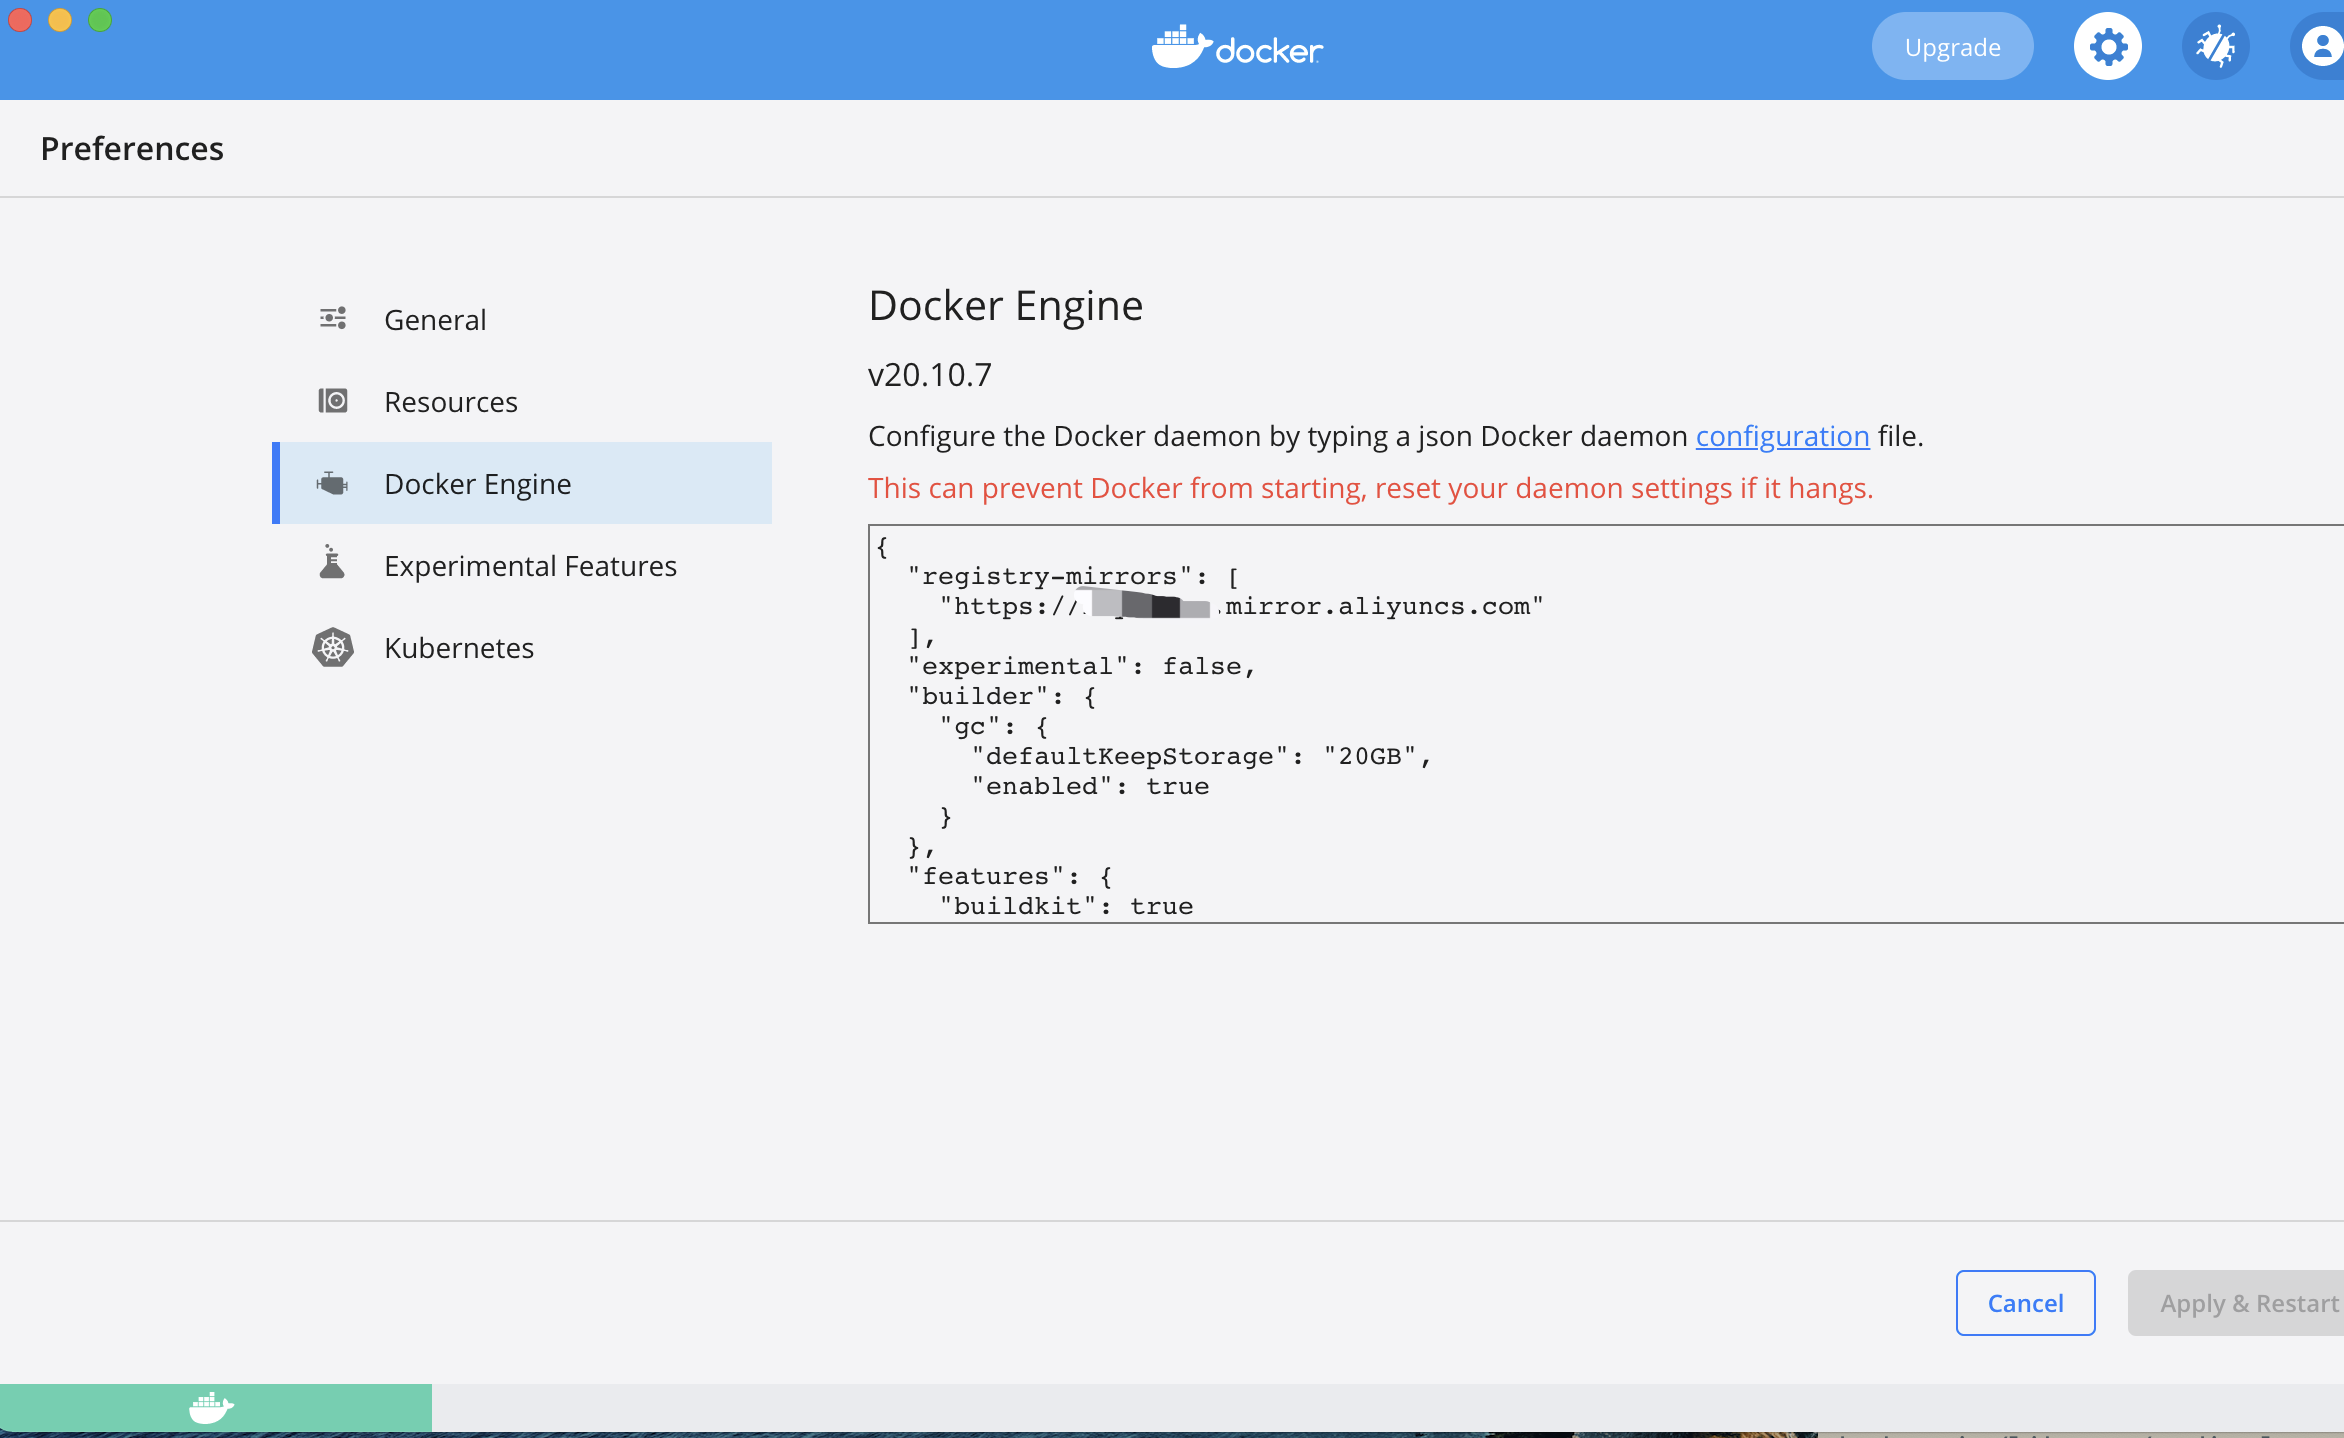Screen dimensions: 2344x1438
Task: Click the Docker Engine sidebar icon
Action: point(333,482)
